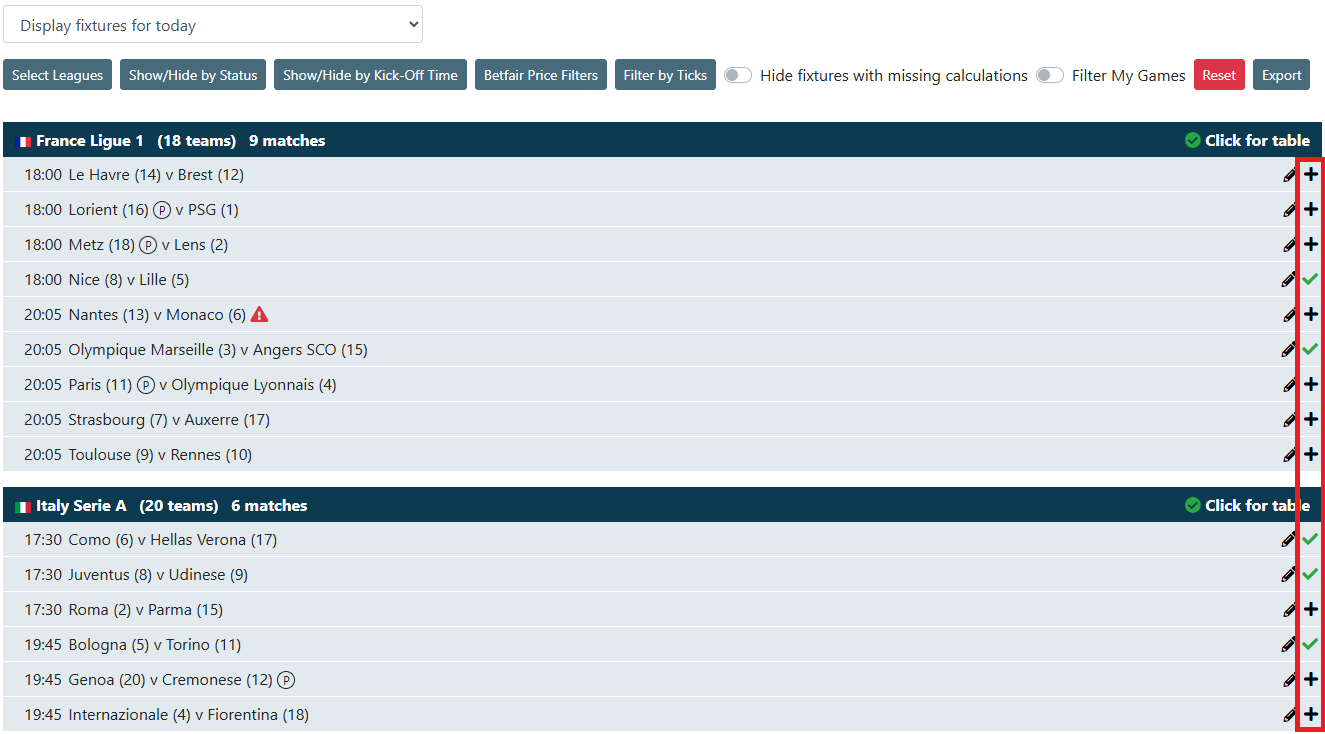Click the pencil icon for Juventus v Udinese

[x=1289, y=575]
